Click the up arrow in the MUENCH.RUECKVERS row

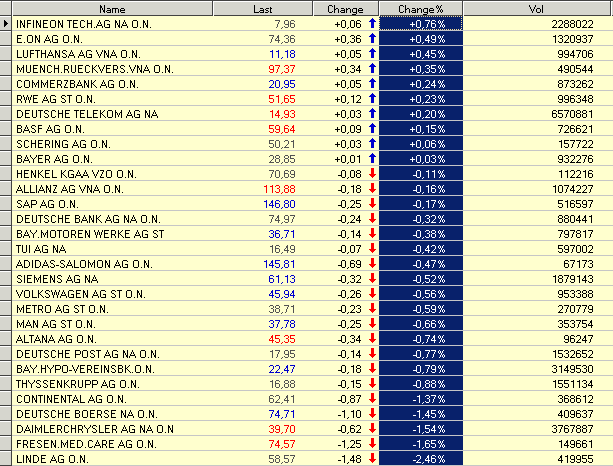(372, 68)
